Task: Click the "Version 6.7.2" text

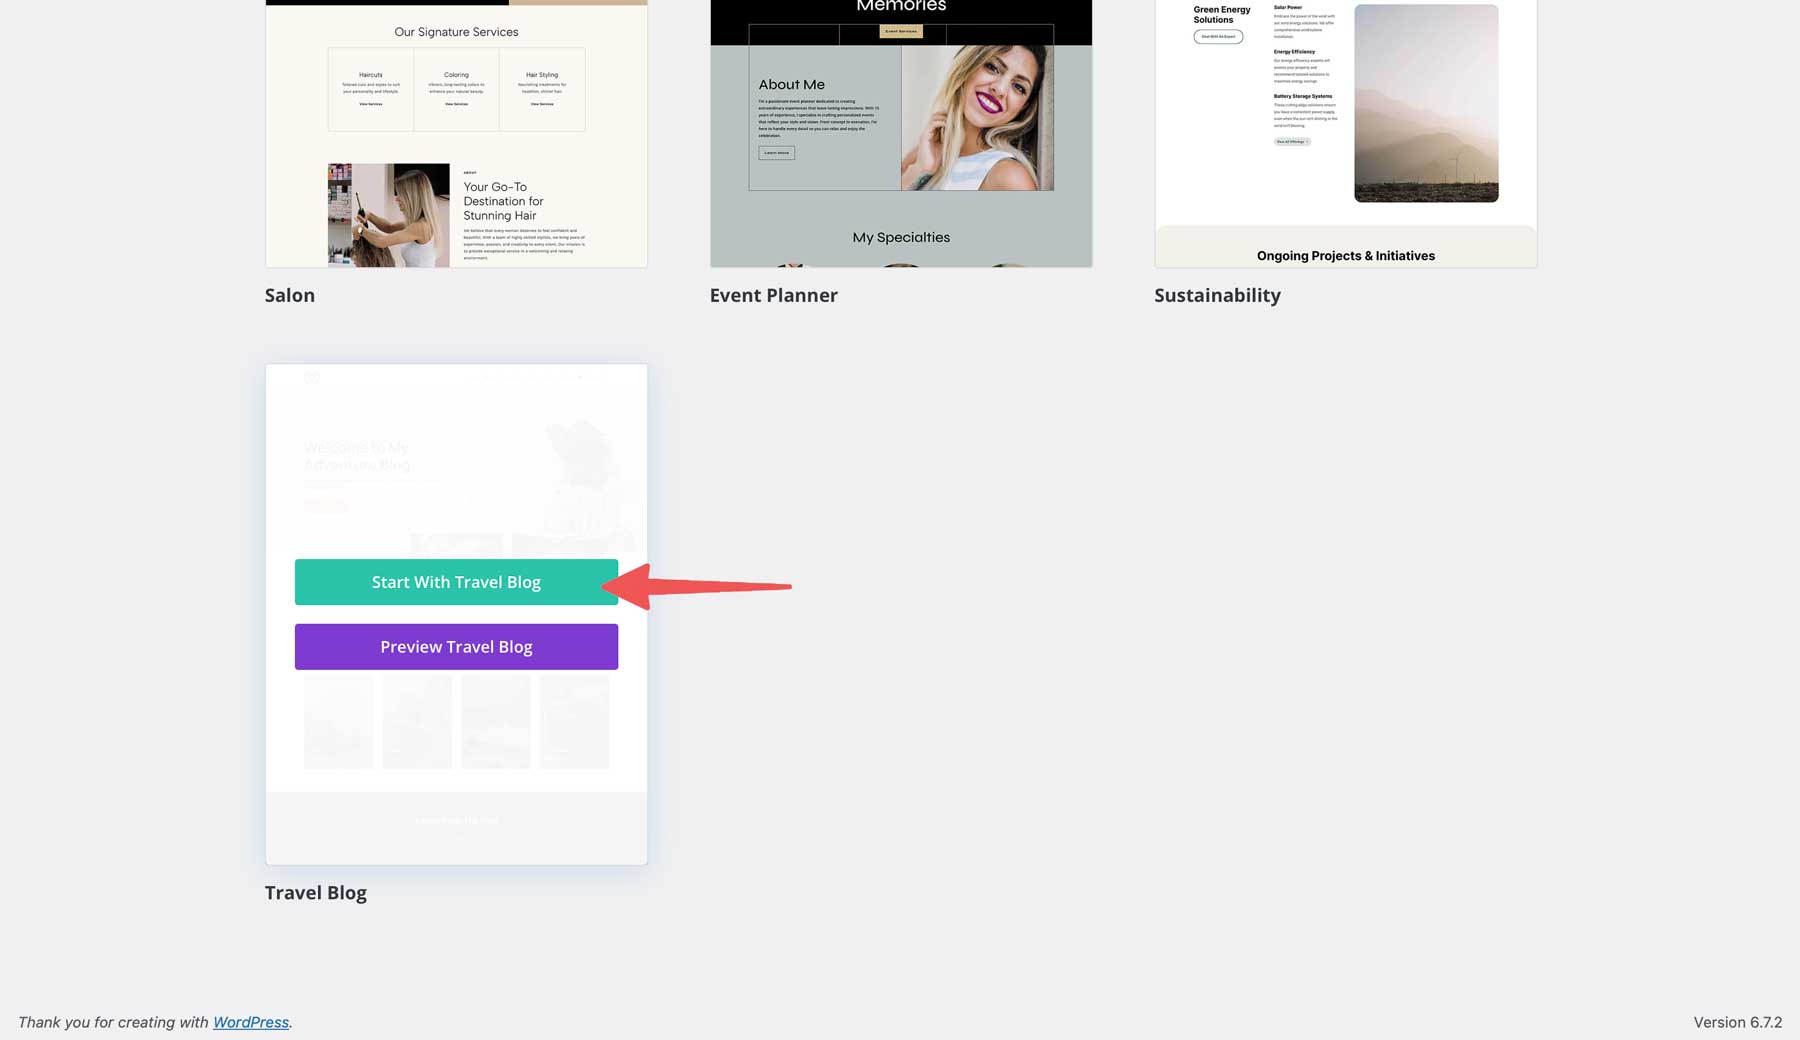Action: pyautogui.click(x=1738, y=1022)
